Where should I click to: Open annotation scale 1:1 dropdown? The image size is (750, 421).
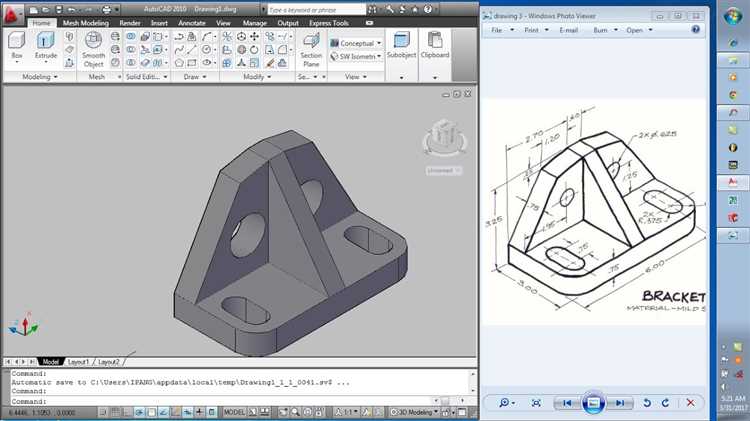click(347, 412)
